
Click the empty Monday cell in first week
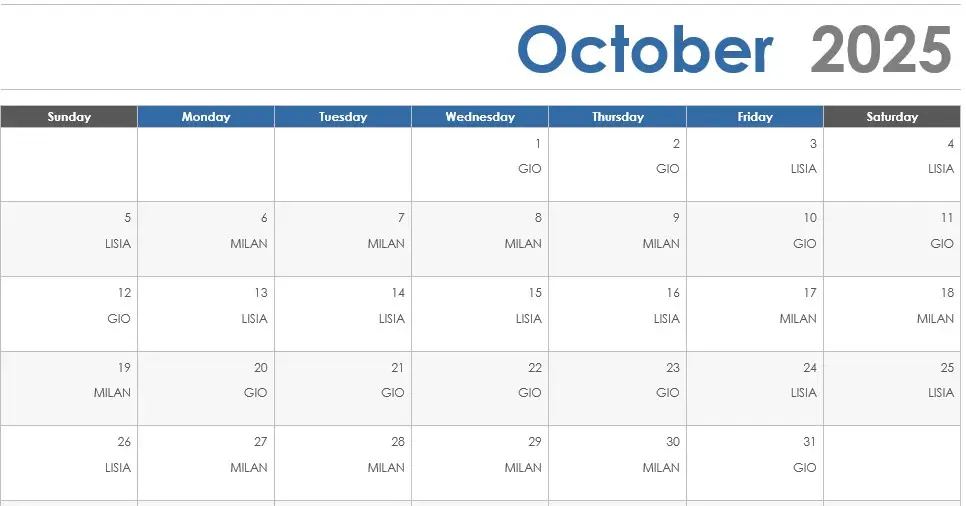206,165
